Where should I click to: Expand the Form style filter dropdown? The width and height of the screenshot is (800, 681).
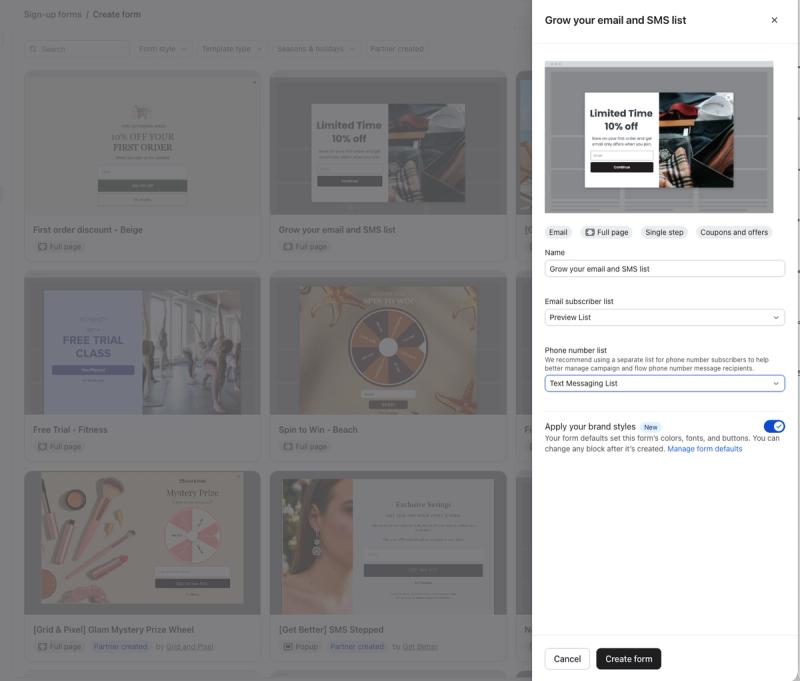tap(163, 49)
